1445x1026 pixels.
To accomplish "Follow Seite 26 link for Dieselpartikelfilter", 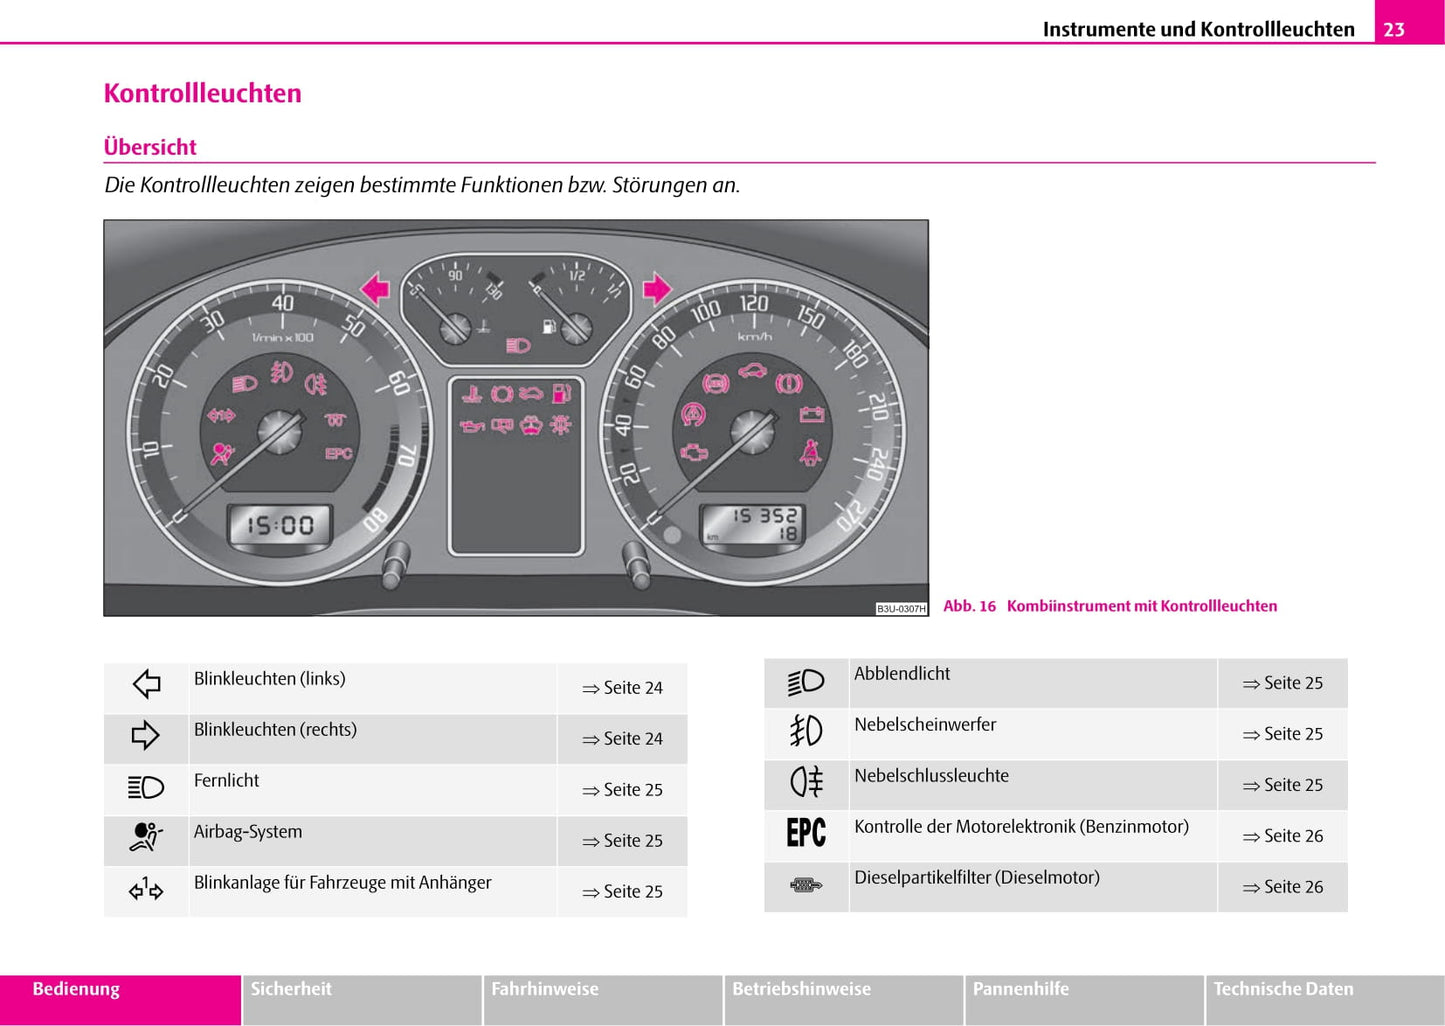I will pyautogui.click(x=1283, y=887).
